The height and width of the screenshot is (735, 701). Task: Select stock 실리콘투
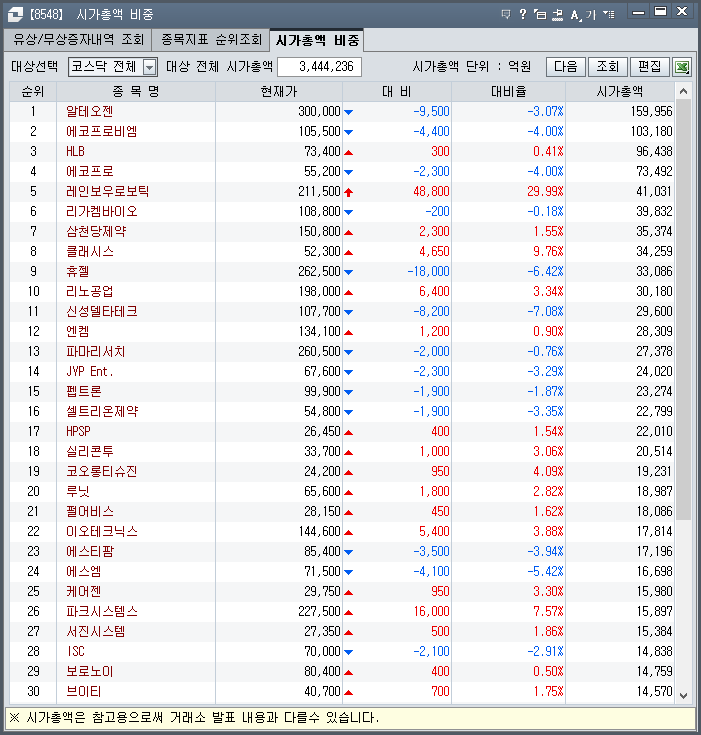point(90,451)
